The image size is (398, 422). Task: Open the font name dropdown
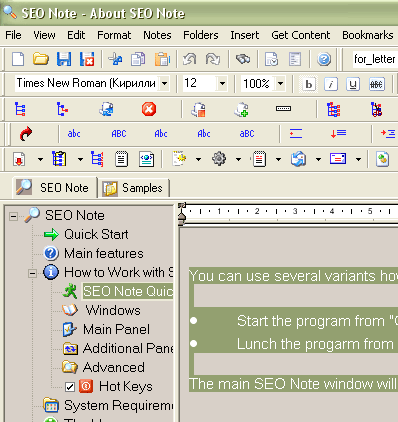tap(164, 83)
